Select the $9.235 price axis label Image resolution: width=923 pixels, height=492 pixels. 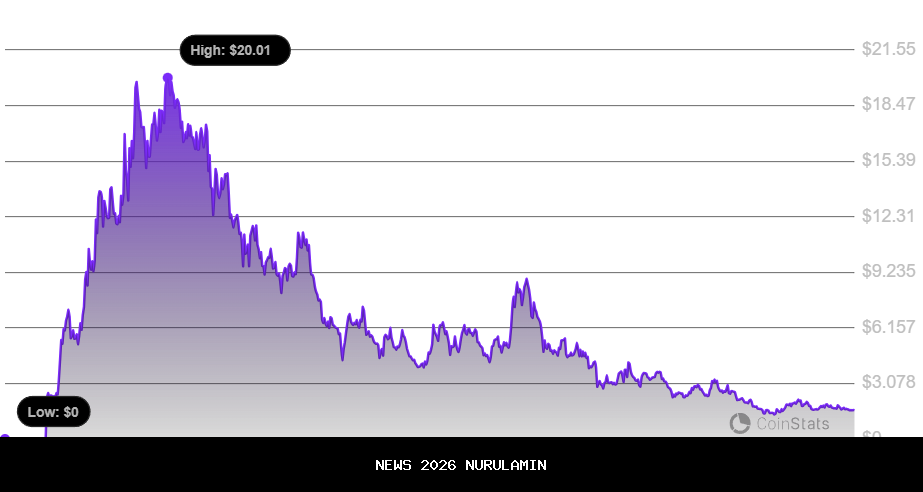[x=888, y=271]
